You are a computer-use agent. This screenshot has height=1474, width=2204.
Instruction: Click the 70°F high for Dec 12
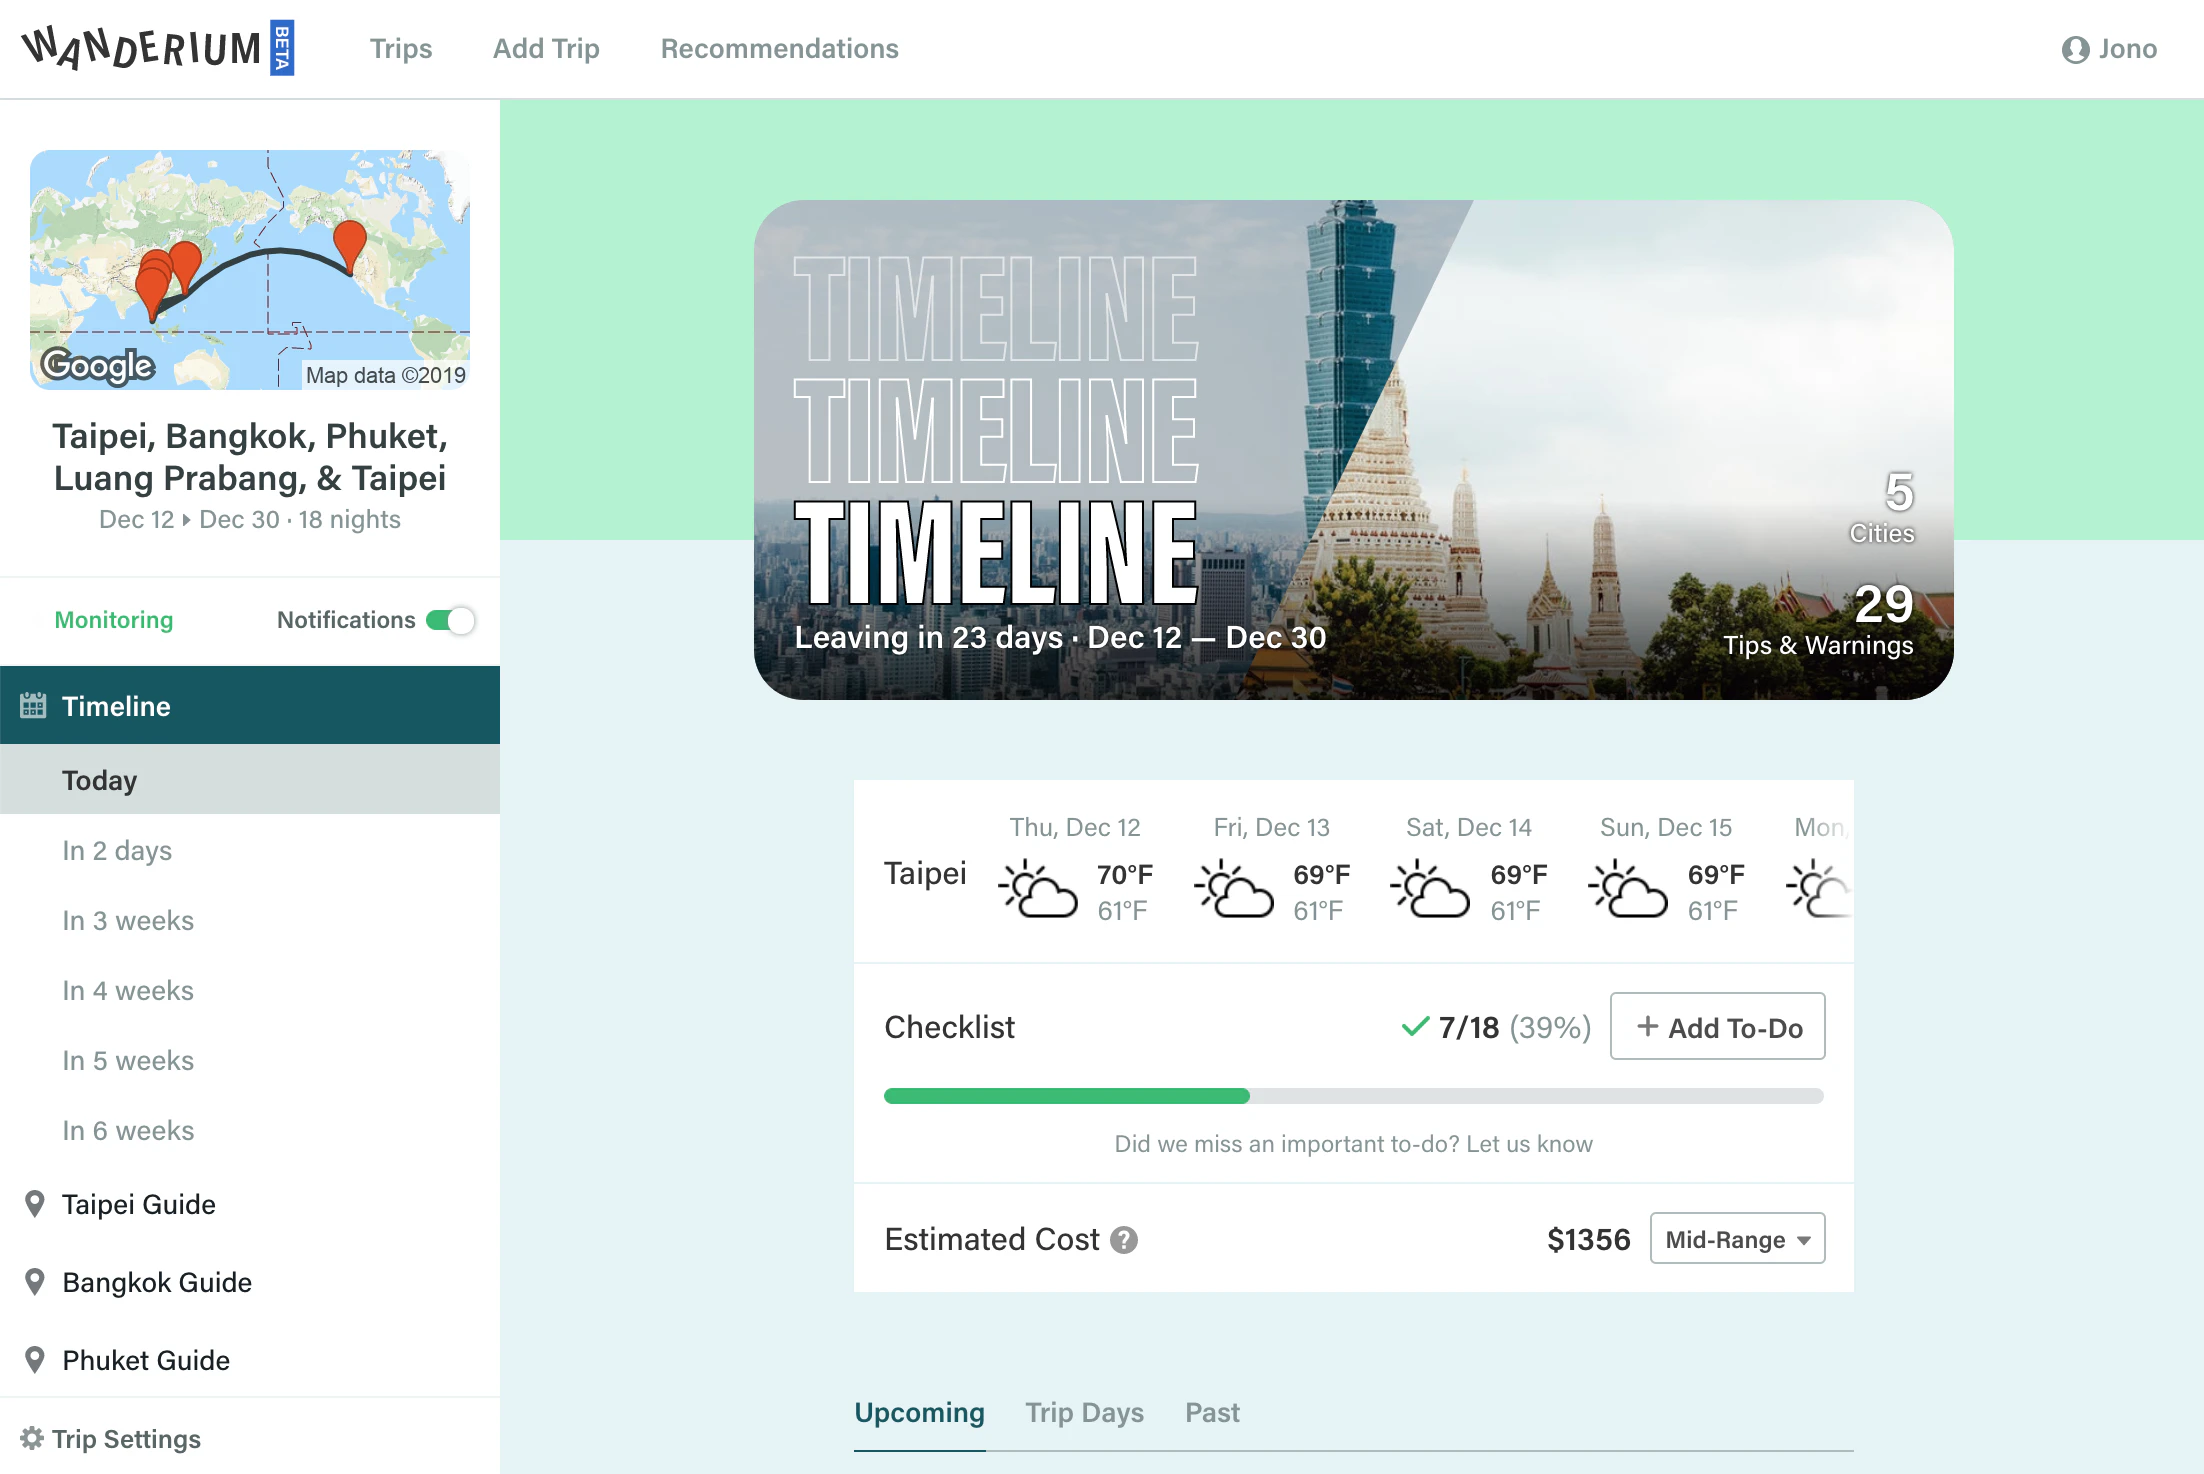tap(1125, 875)
